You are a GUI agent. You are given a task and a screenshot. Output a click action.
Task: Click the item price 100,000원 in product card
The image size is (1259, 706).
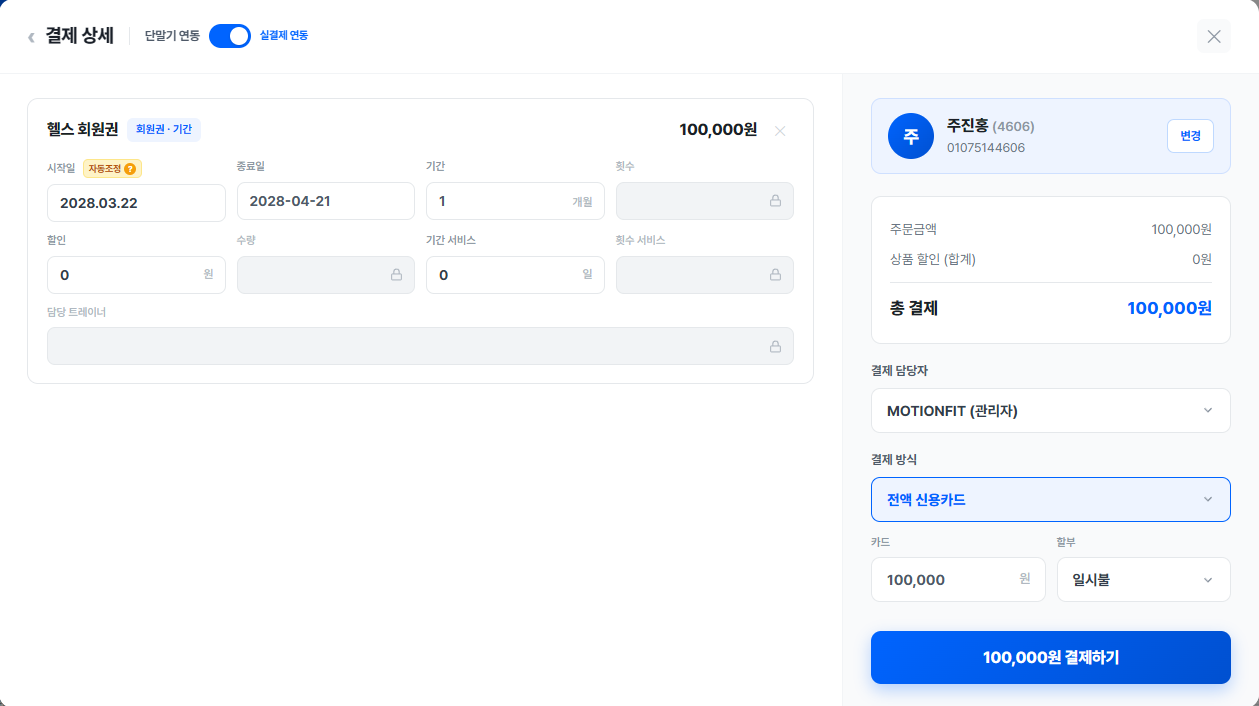718,130
